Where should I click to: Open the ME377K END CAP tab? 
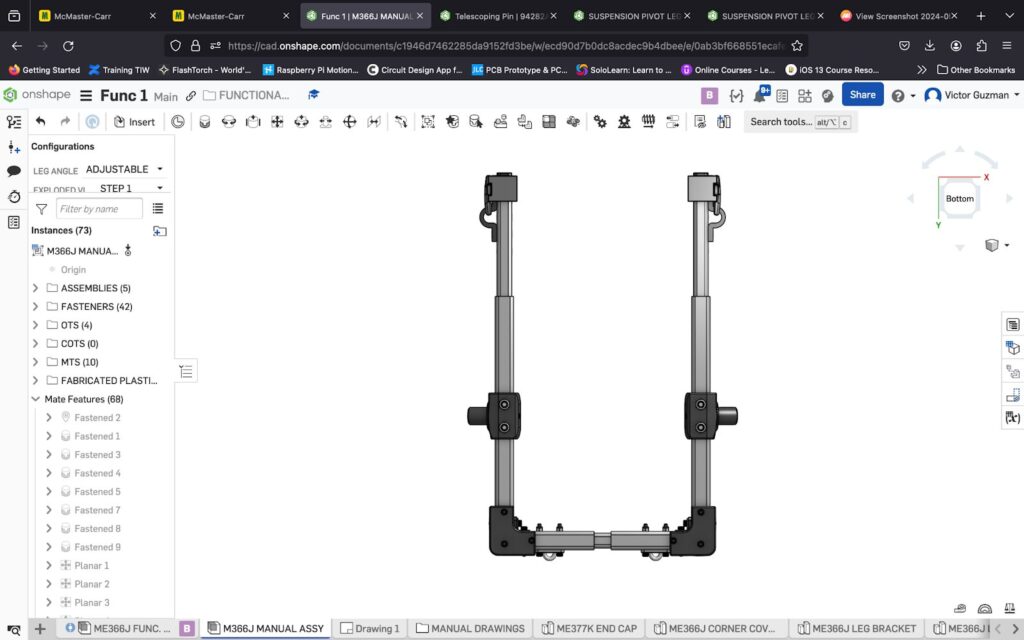(x=589, y=629)
